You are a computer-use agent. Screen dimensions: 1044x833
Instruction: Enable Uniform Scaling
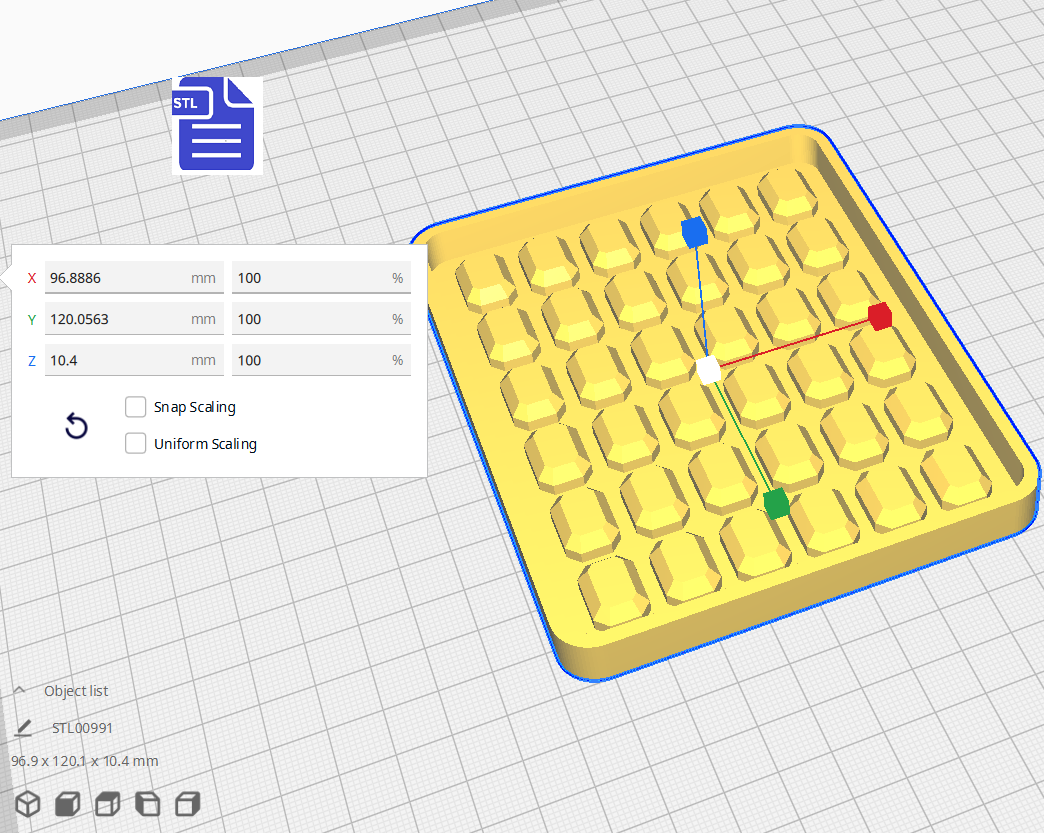coord(136,443)
